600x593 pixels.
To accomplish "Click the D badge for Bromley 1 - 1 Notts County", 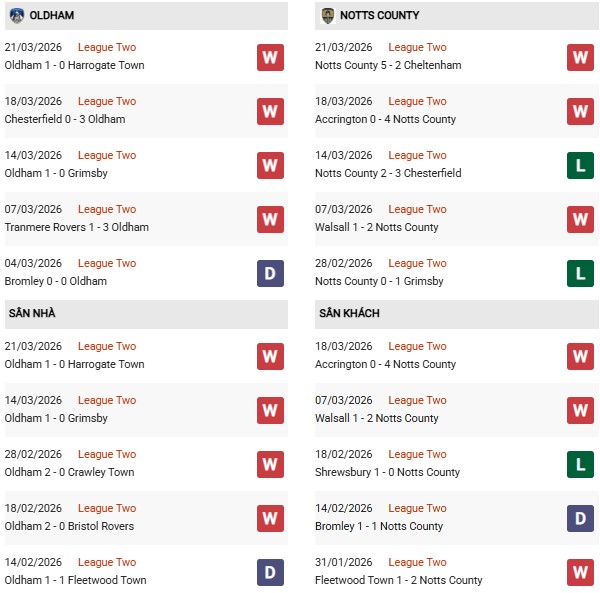I will pos(580,518).
